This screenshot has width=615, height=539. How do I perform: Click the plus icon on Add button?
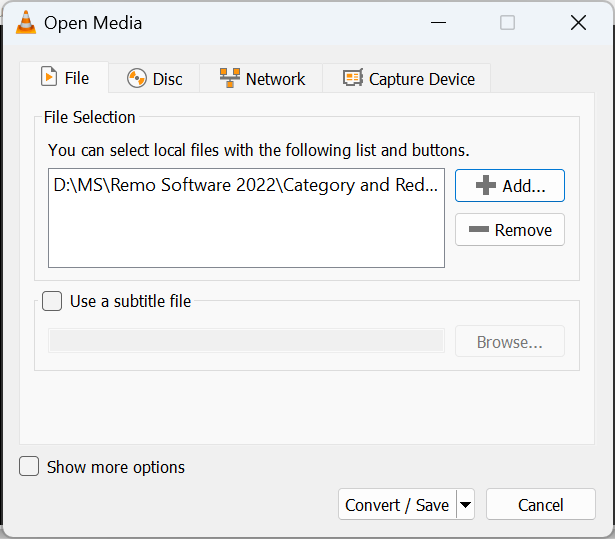[486, 185]
